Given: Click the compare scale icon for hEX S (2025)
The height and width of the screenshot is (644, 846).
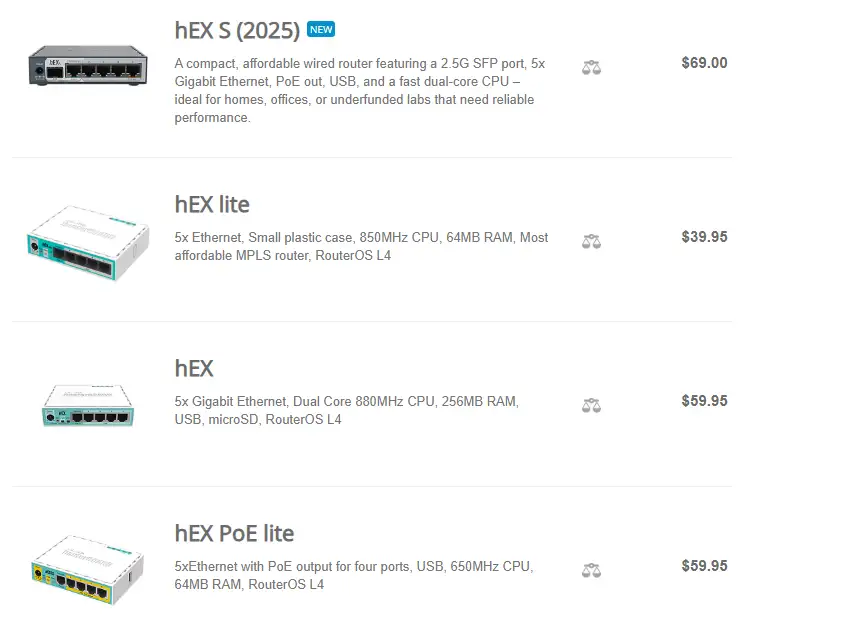Looking at the screenshot, I should [591, 68].
